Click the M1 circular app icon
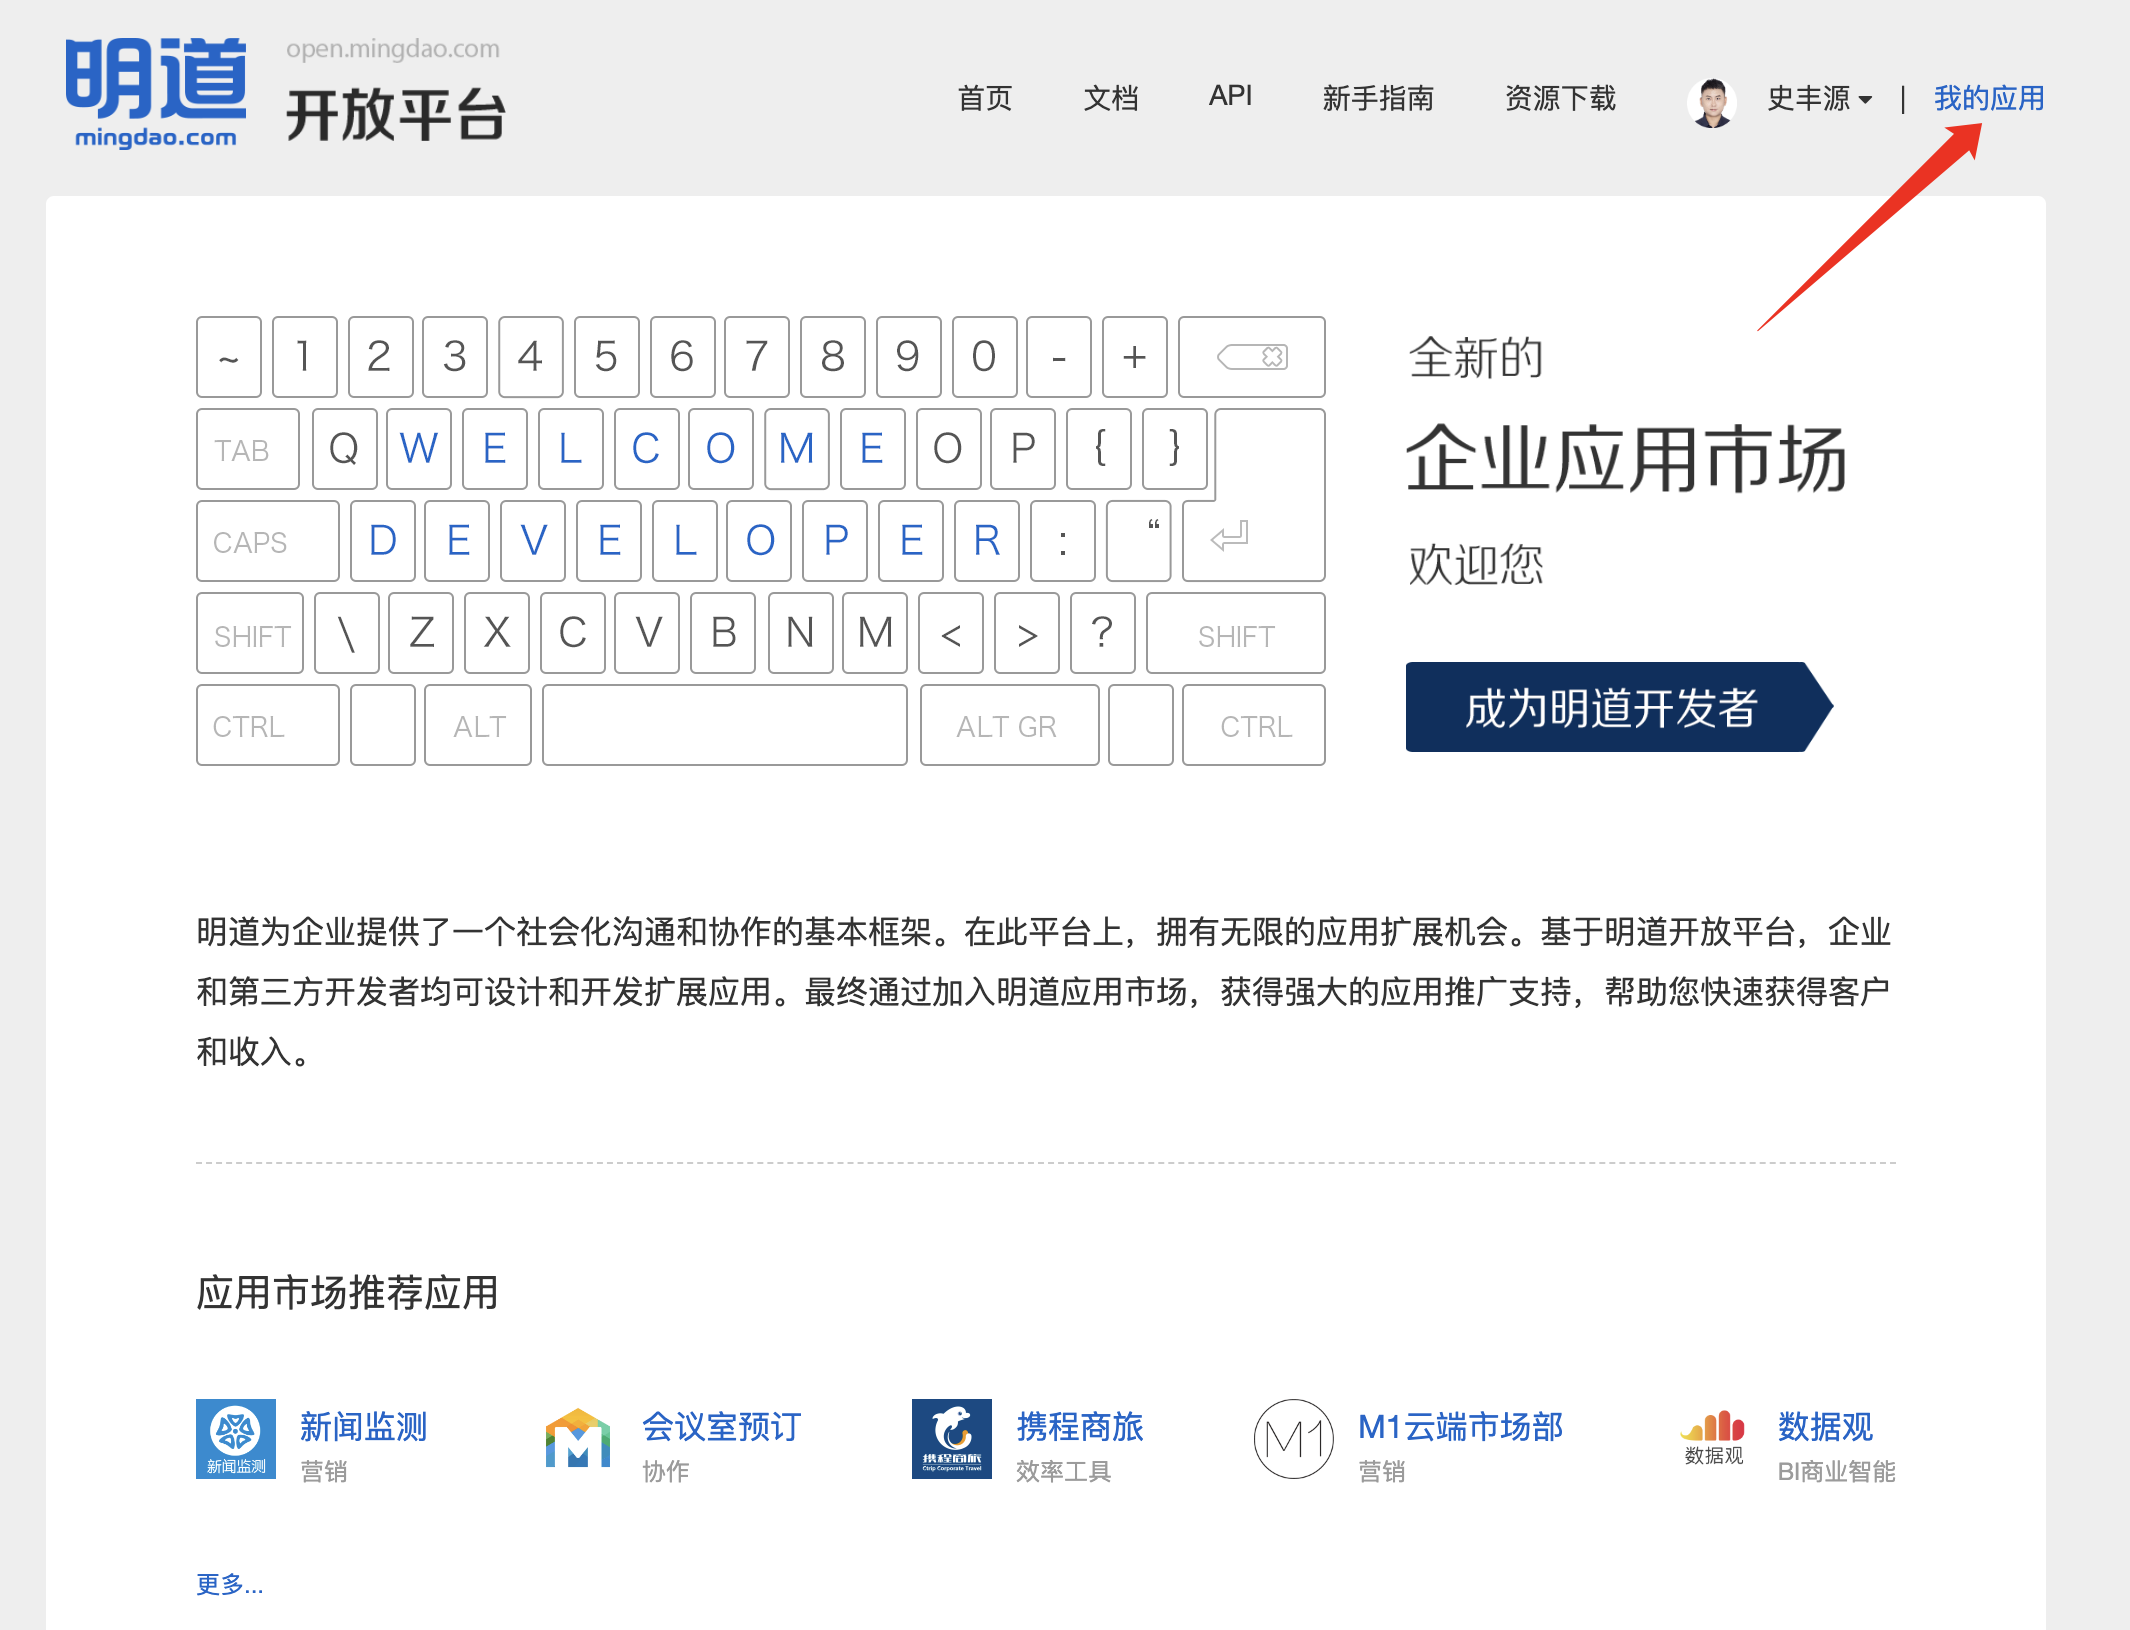The width and height of the screenshot is (2130, 1630). click(x=1293, y=1438)
